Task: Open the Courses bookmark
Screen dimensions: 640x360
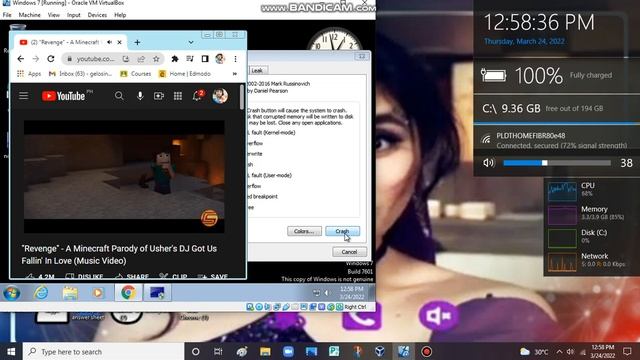Action: coord(136,74)
